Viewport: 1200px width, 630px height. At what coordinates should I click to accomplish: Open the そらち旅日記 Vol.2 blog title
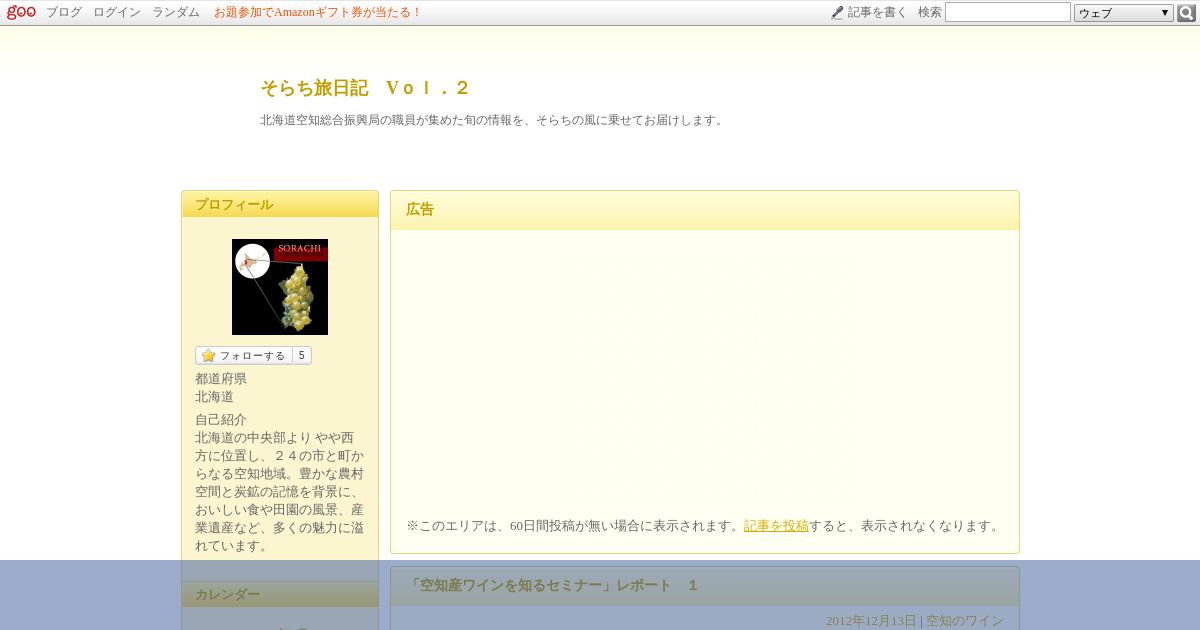[x=364, y=88]
